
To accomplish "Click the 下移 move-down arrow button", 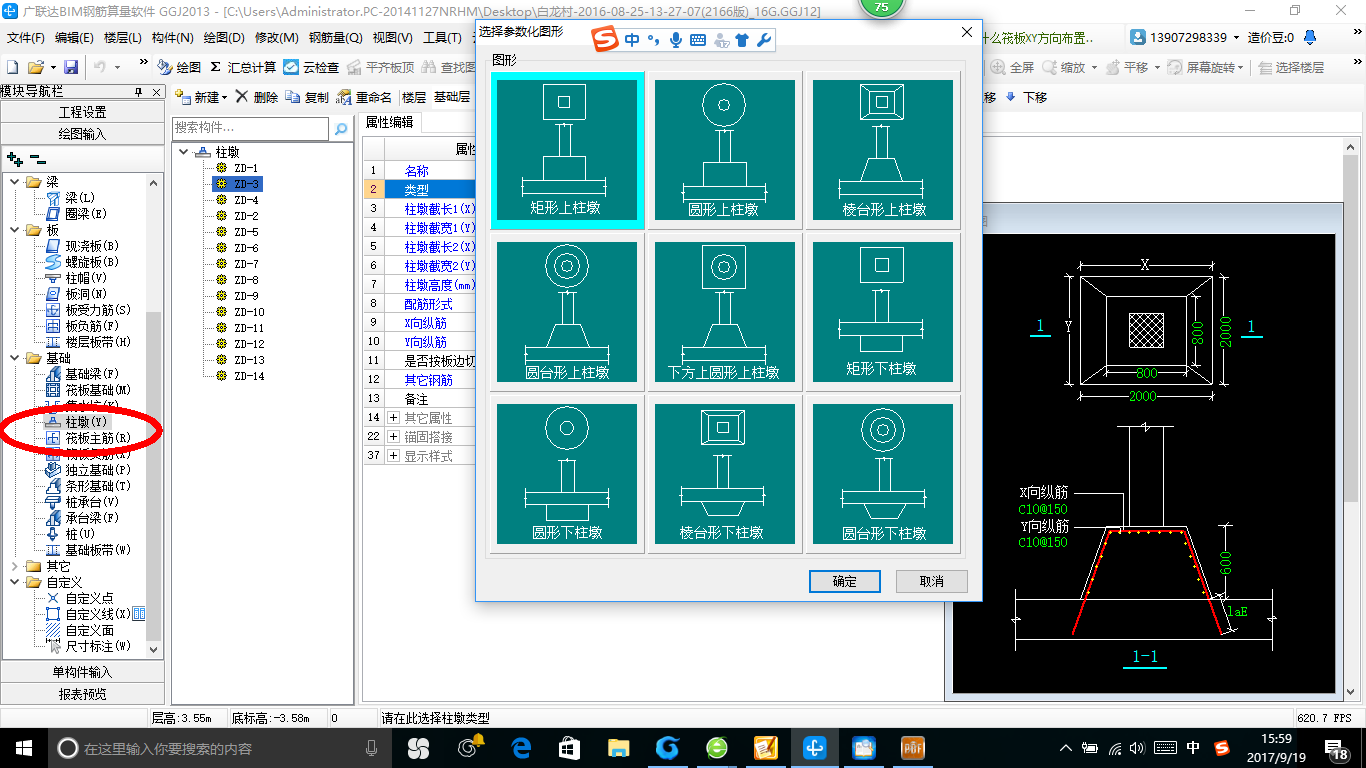I will [x=1026, y=97].
